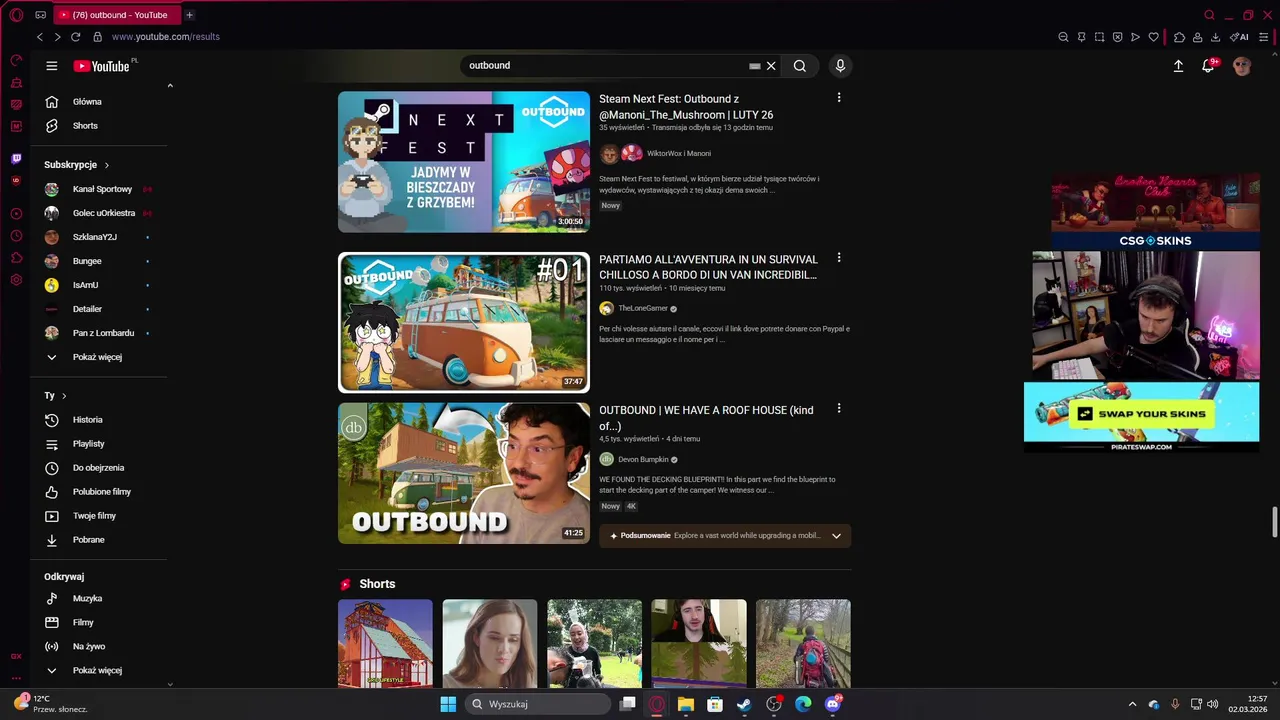Play the Devon Bumpkin OUTBOUND thumbnail
This screenshot has height=720, width=1280.
pos(464,474)
